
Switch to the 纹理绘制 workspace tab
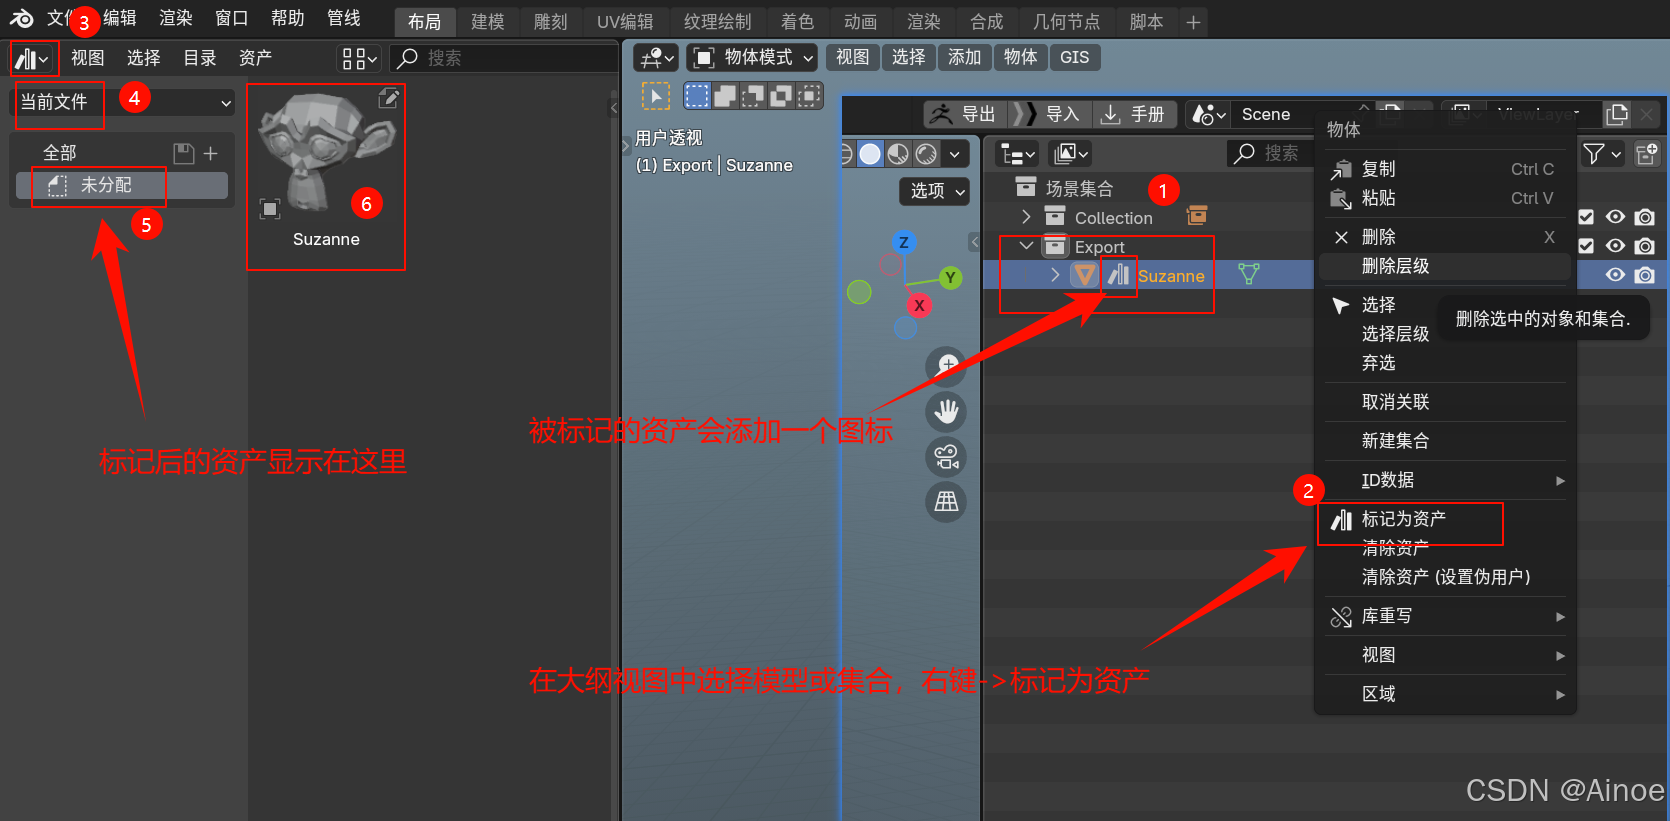pos(717,21)
